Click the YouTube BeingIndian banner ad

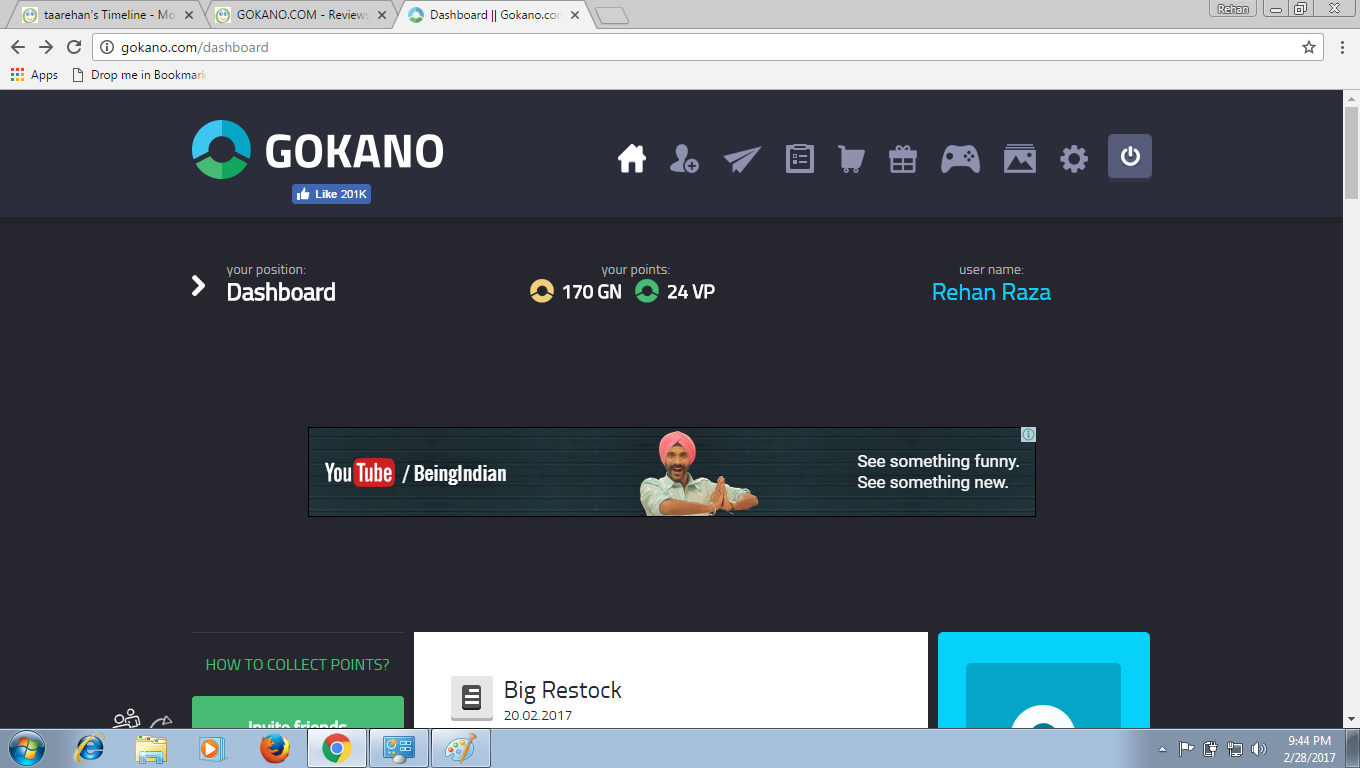671,472
